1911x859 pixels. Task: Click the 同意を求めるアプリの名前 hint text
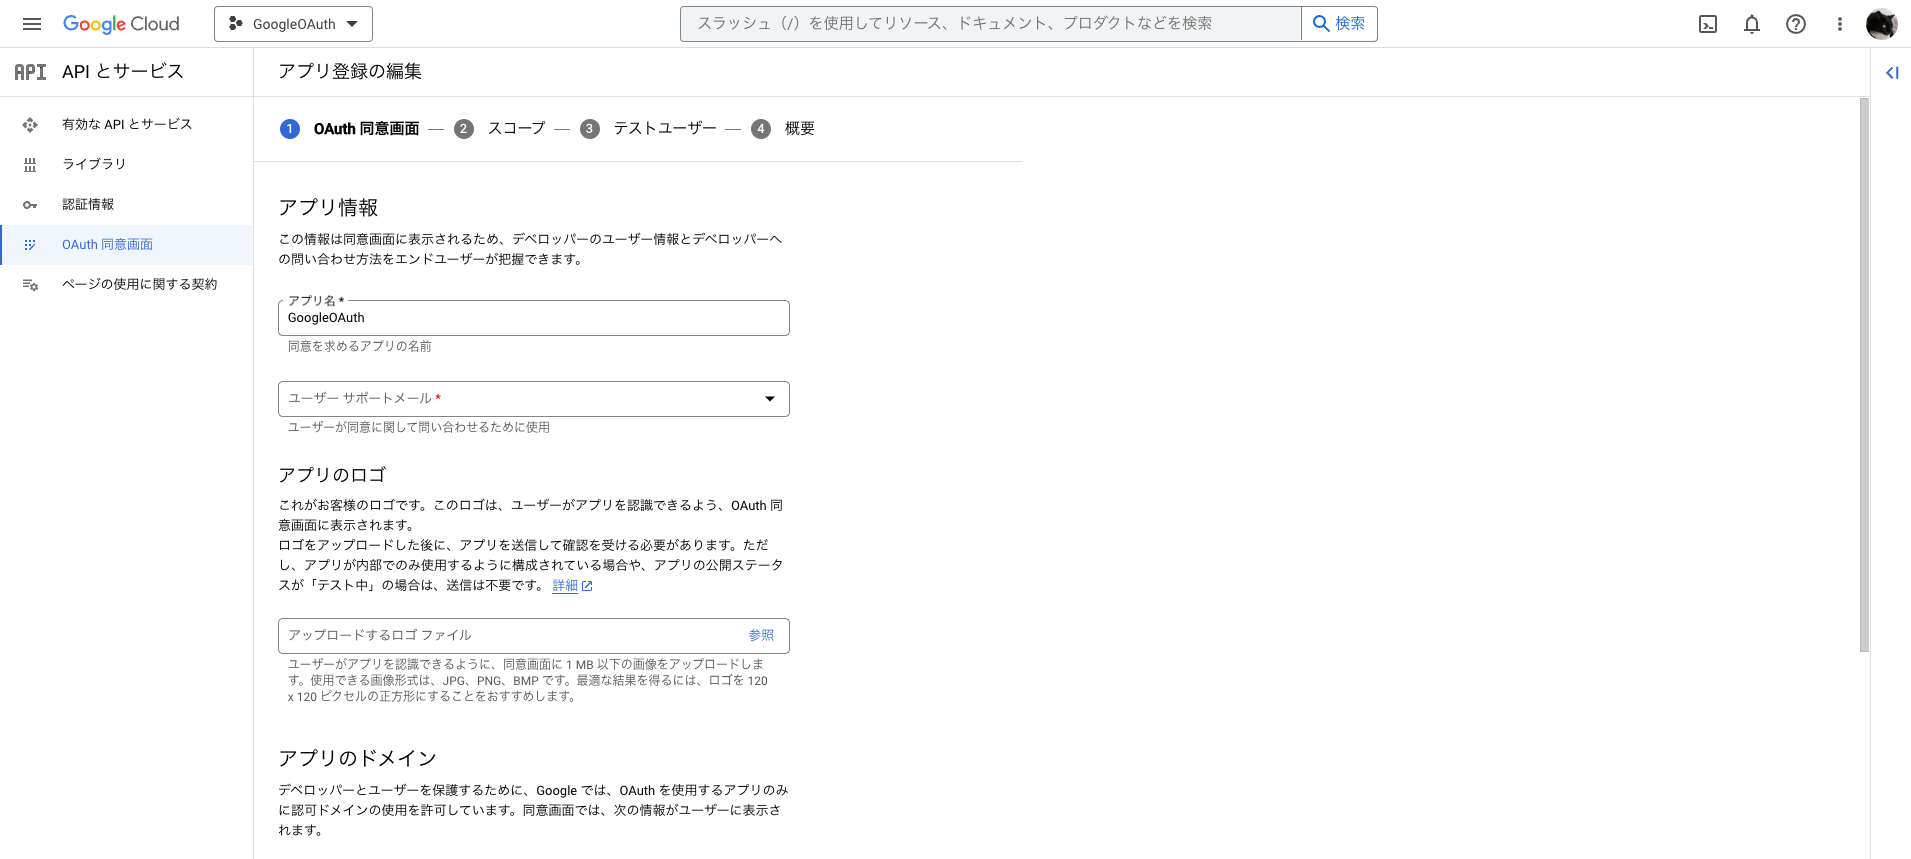pos(360,346)
